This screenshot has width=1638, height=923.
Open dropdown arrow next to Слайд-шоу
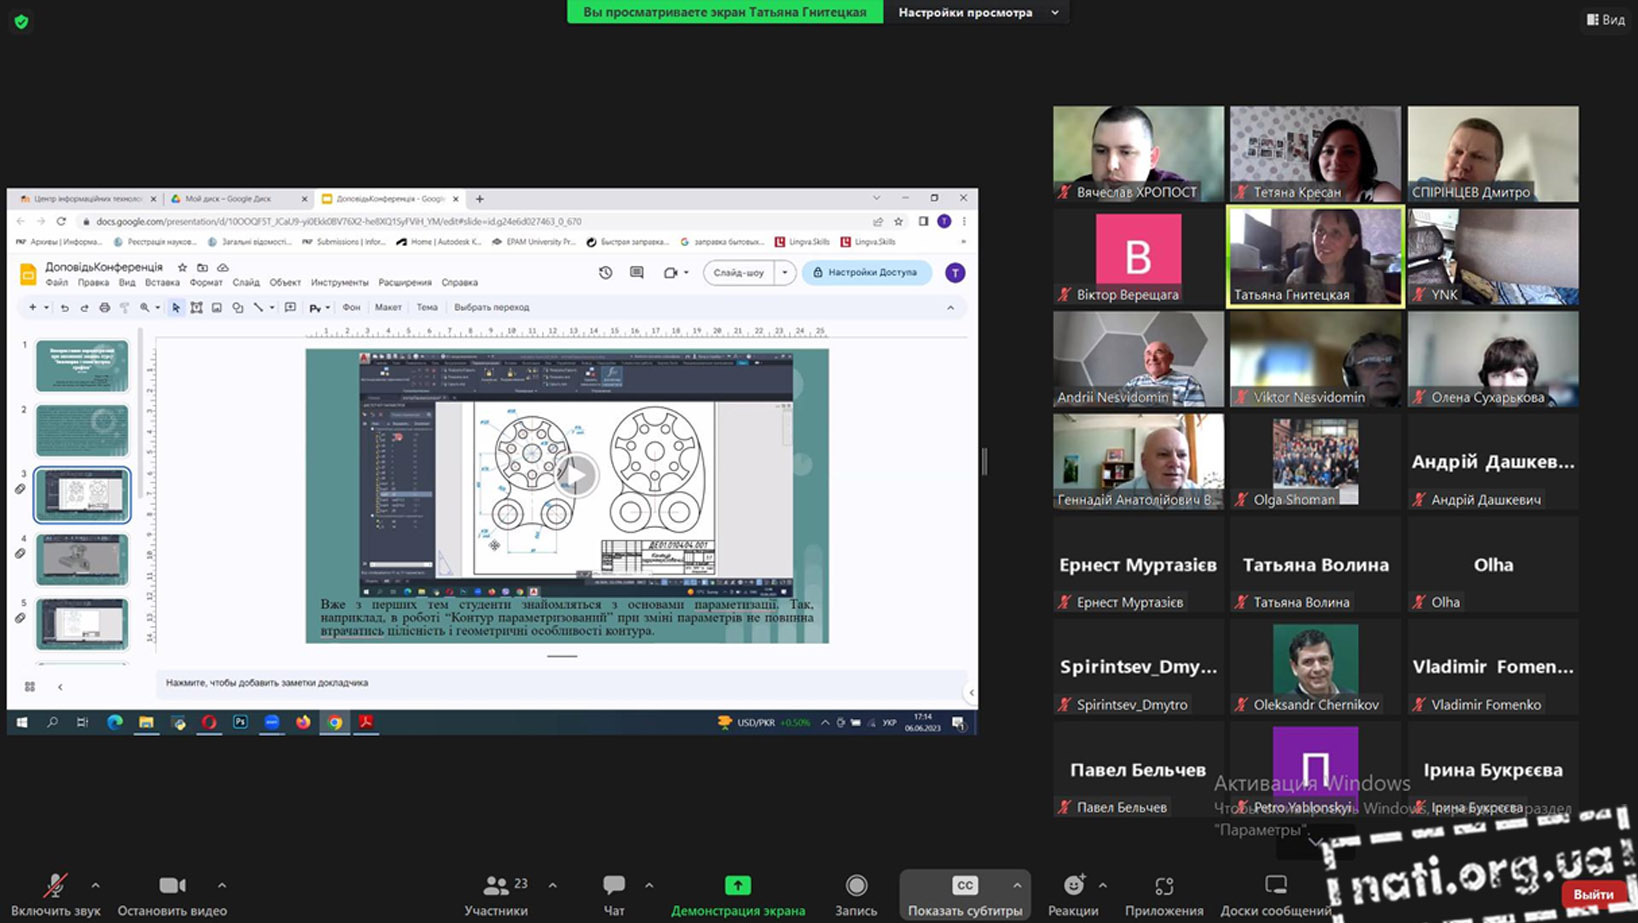(x=785, y=272)
